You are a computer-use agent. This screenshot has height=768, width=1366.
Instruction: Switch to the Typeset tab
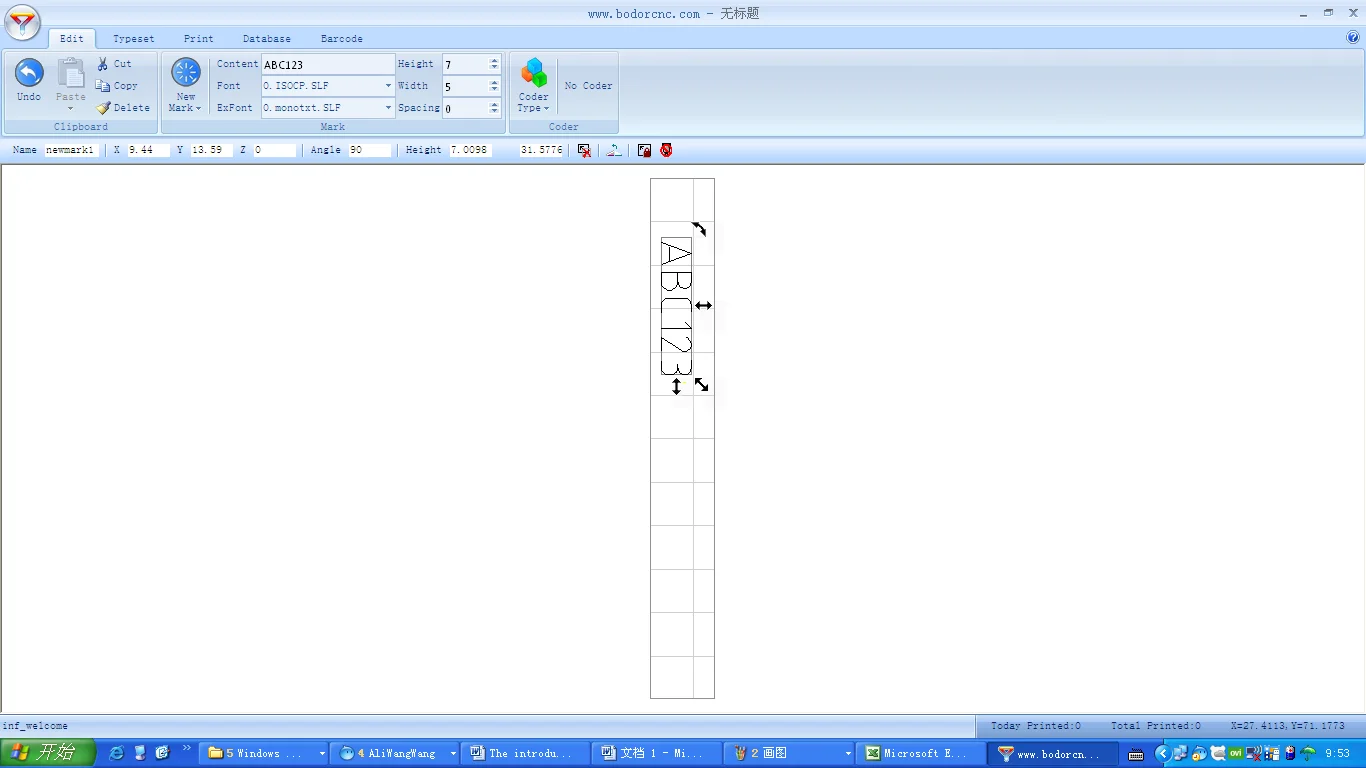coord(134,39)
